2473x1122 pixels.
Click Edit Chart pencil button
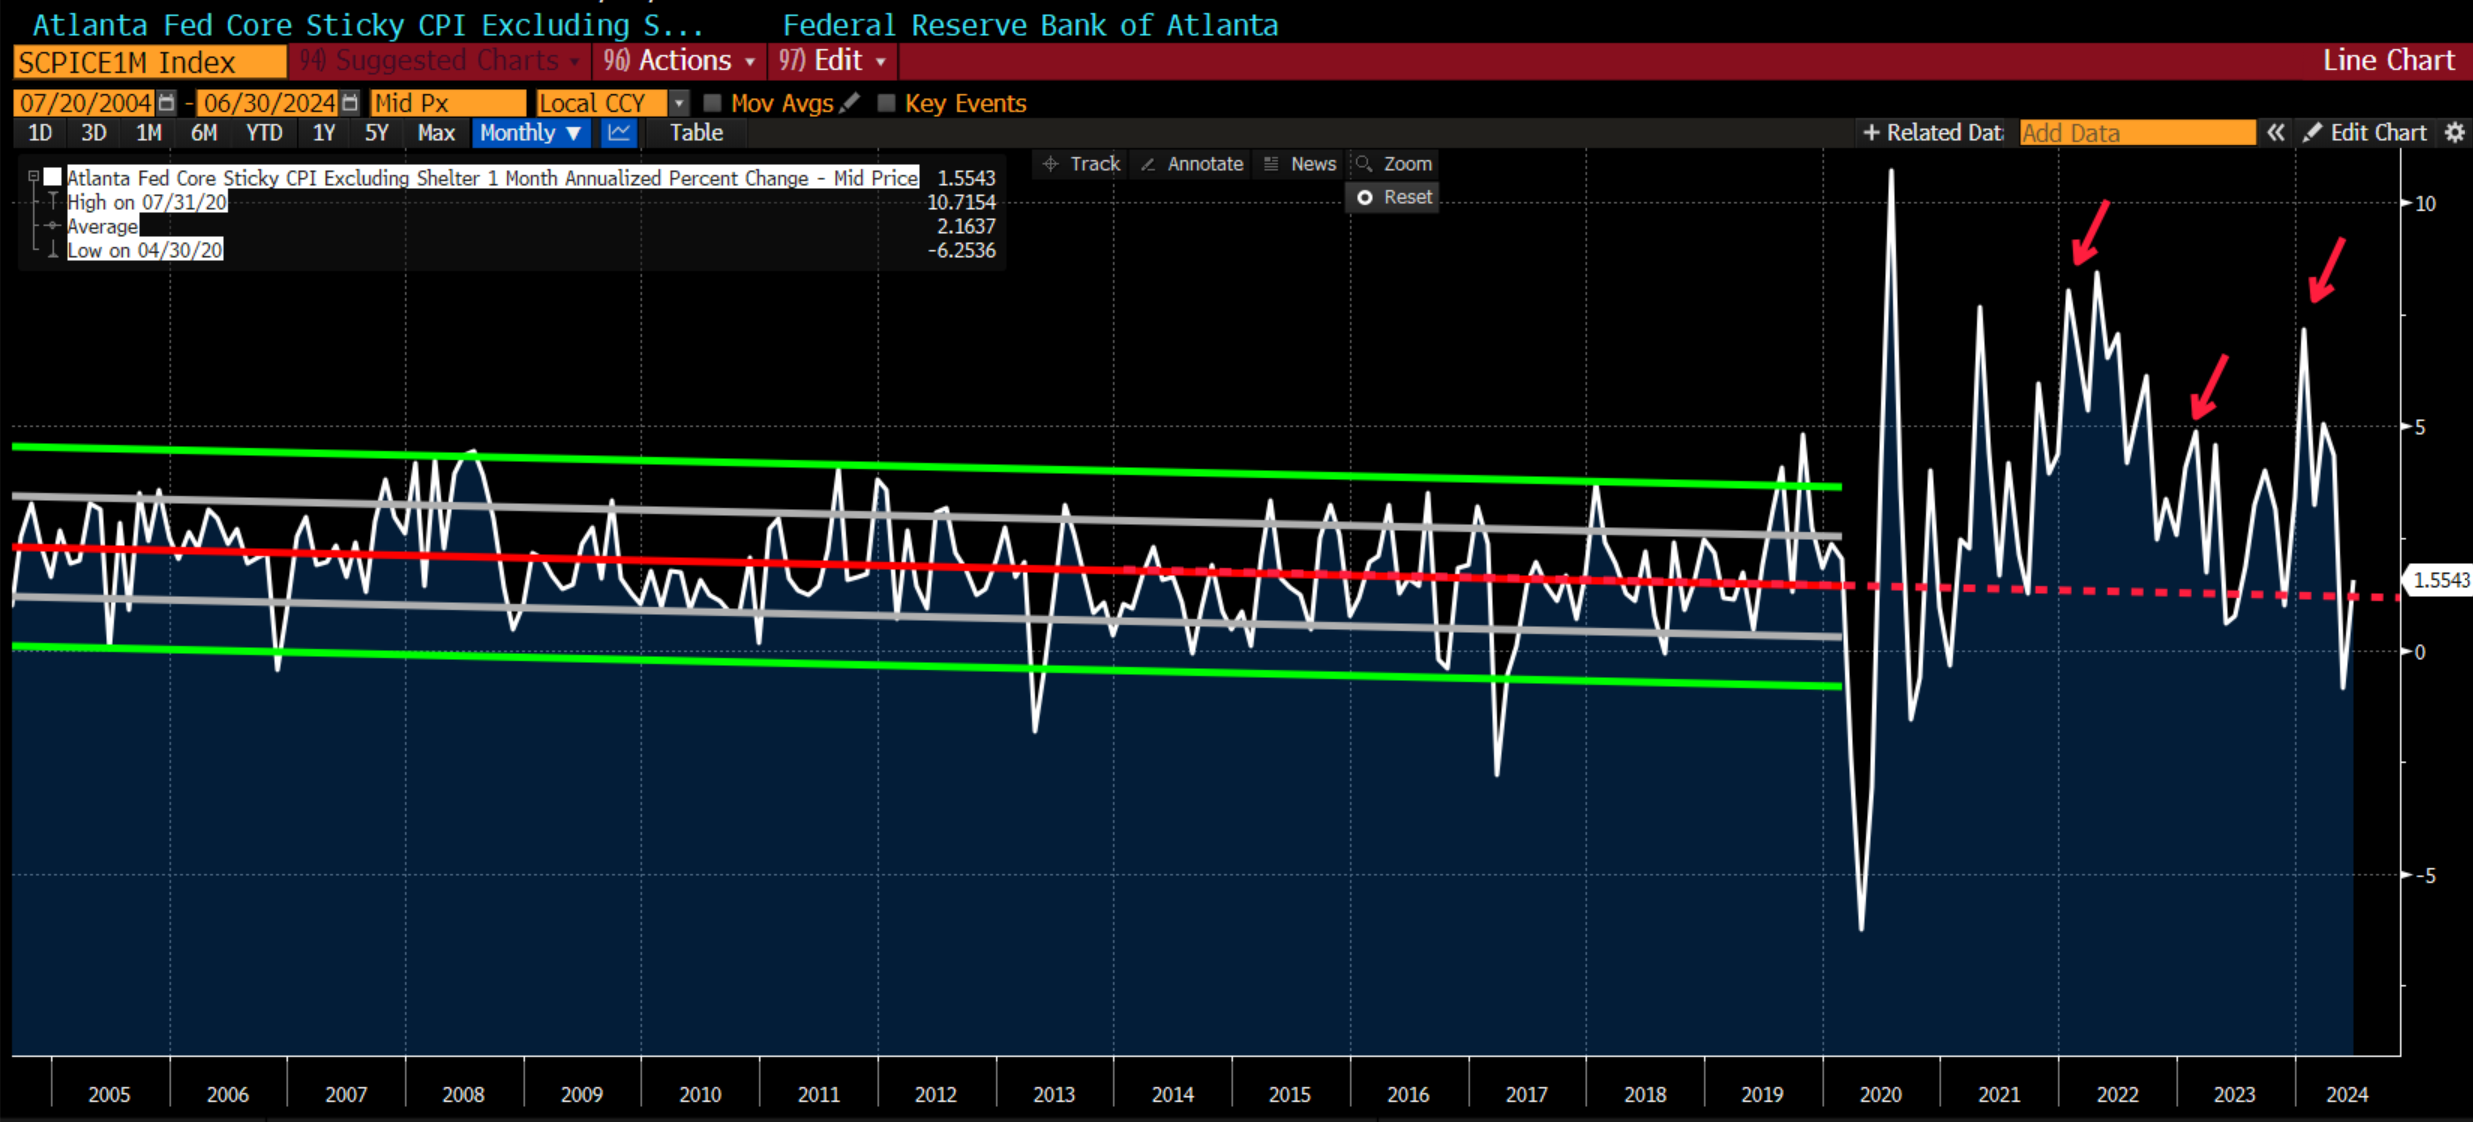click(x=2365, y=133)
